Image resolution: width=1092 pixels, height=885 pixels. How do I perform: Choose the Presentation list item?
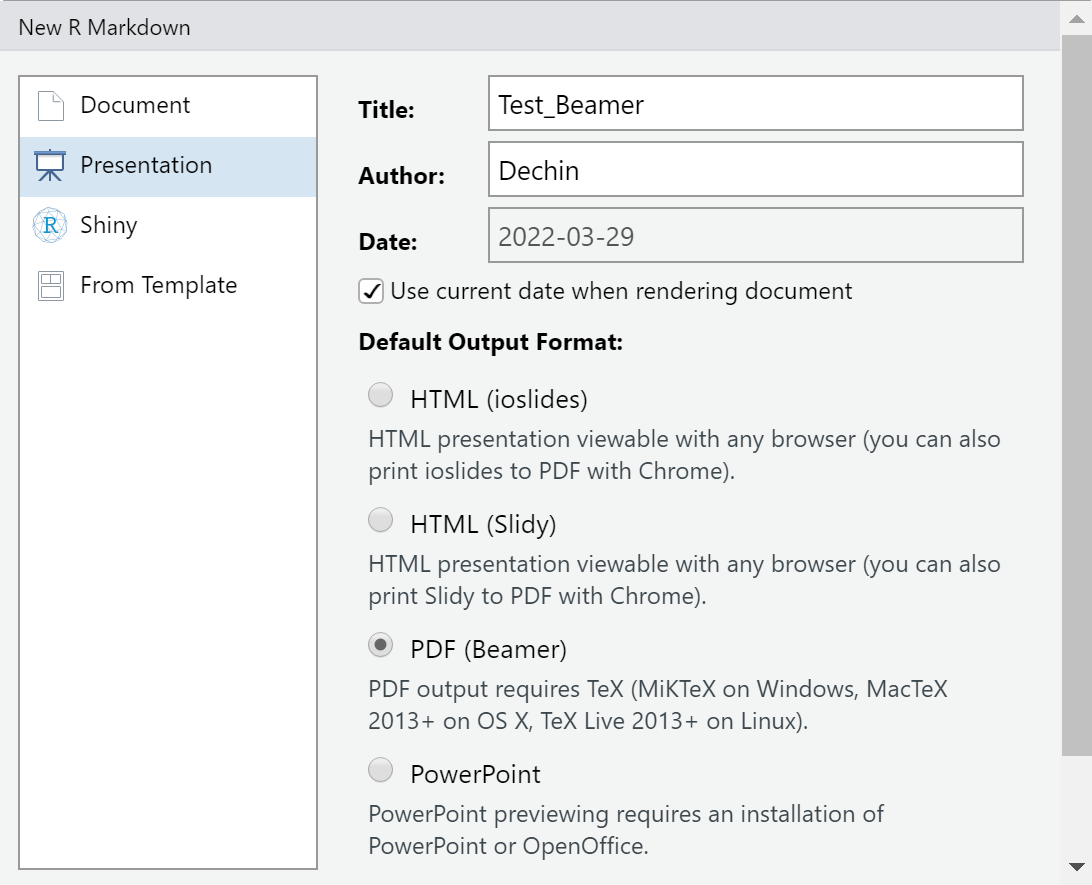point(146,166)
